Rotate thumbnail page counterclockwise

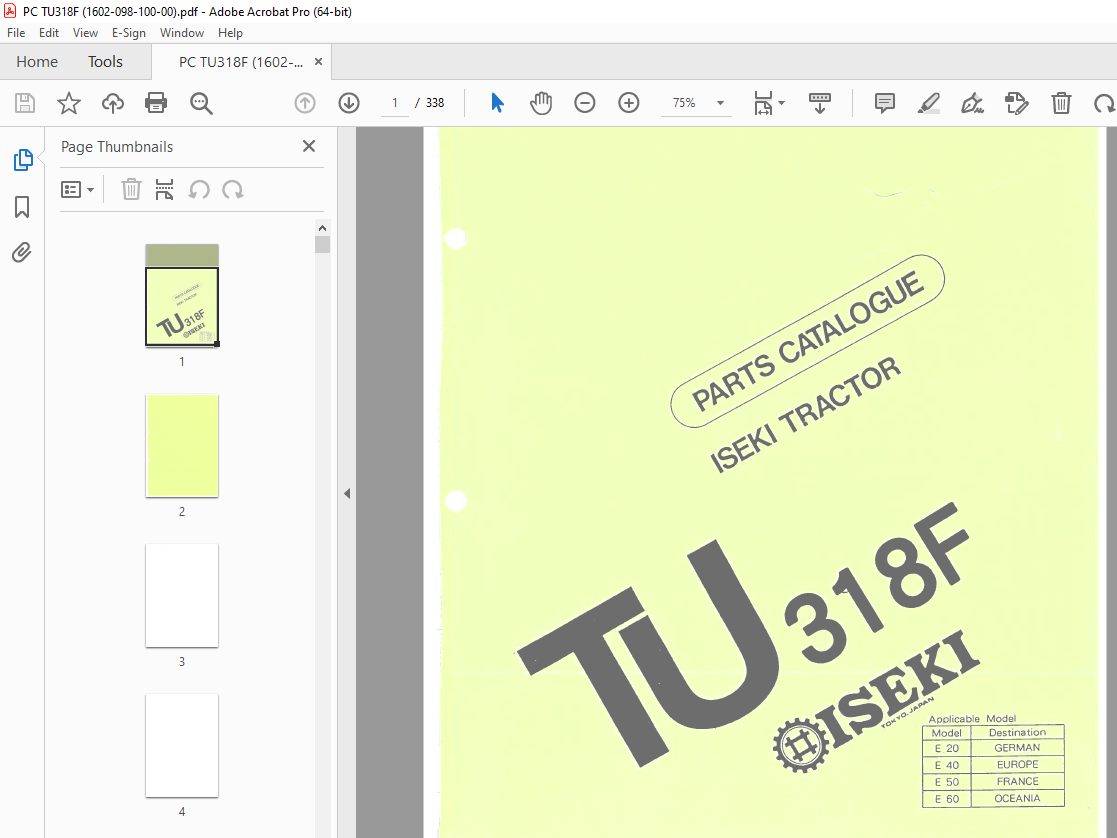click(199, 190)
